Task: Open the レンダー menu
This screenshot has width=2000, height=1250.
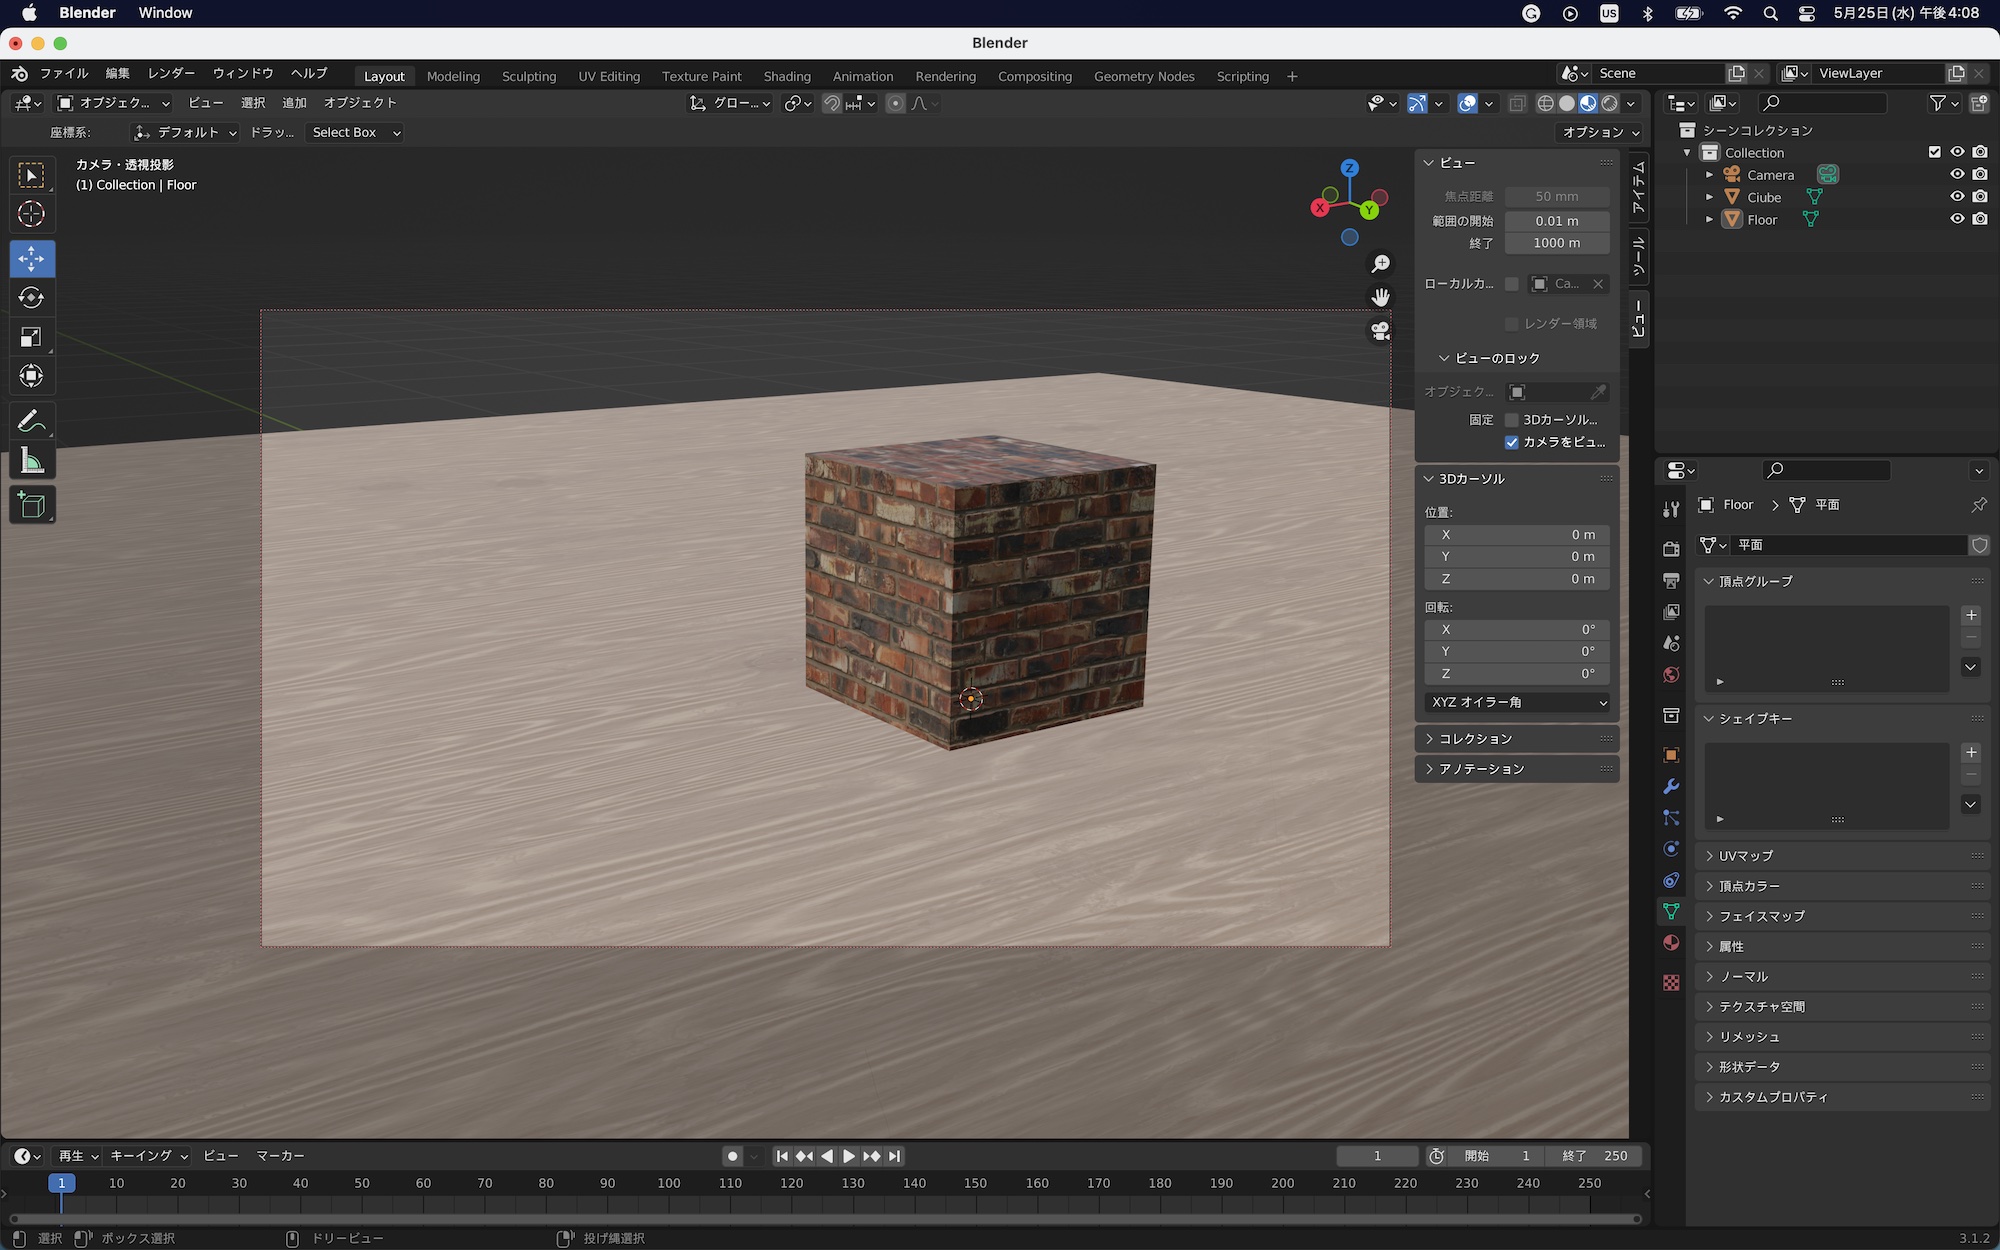Action: pyautogui.click(x=171, y=73)
